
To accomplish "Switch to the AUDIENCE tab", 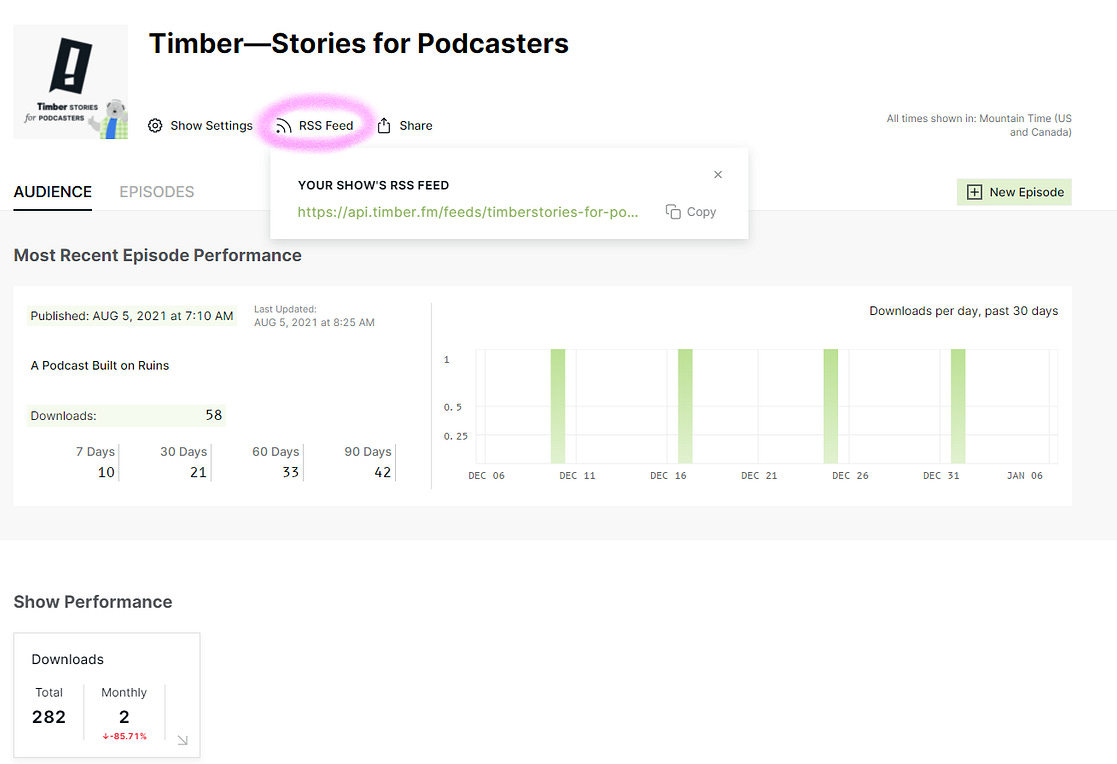I will tap(53, 192).
